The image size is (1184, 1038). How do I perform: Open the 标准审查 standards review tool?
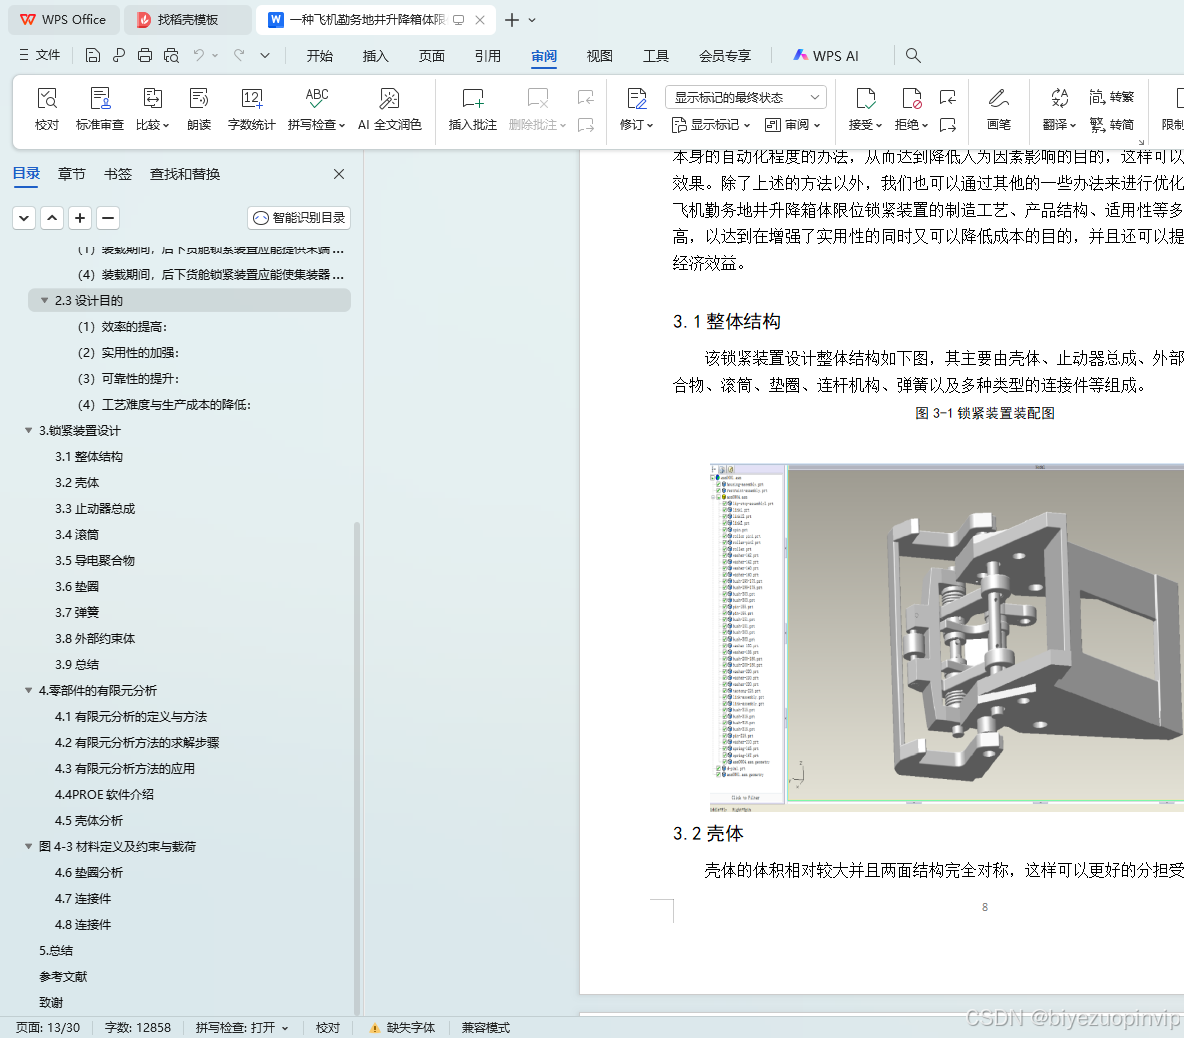[x=100, y=109]
